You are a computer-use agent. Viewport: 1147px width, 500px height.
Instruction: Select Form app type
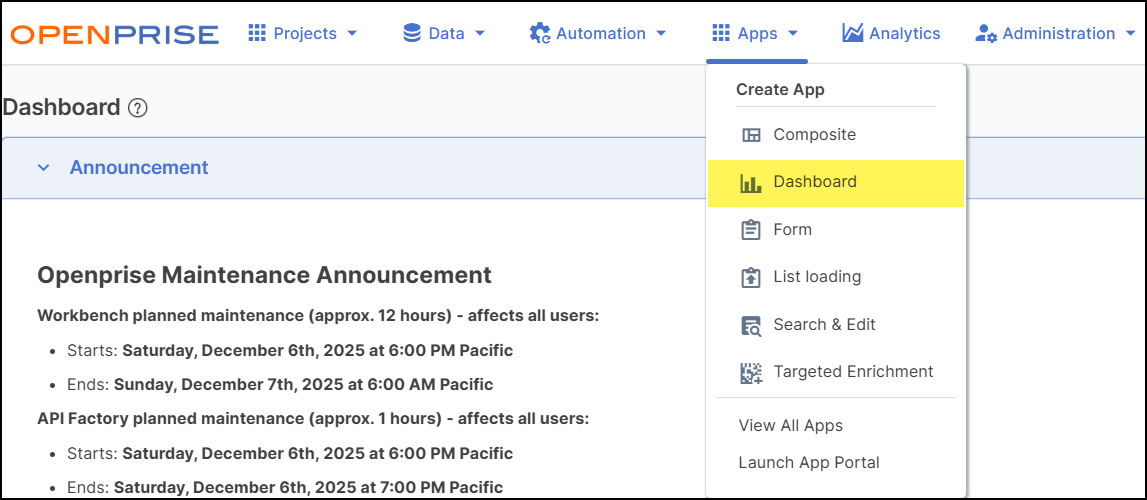(835, 230)
